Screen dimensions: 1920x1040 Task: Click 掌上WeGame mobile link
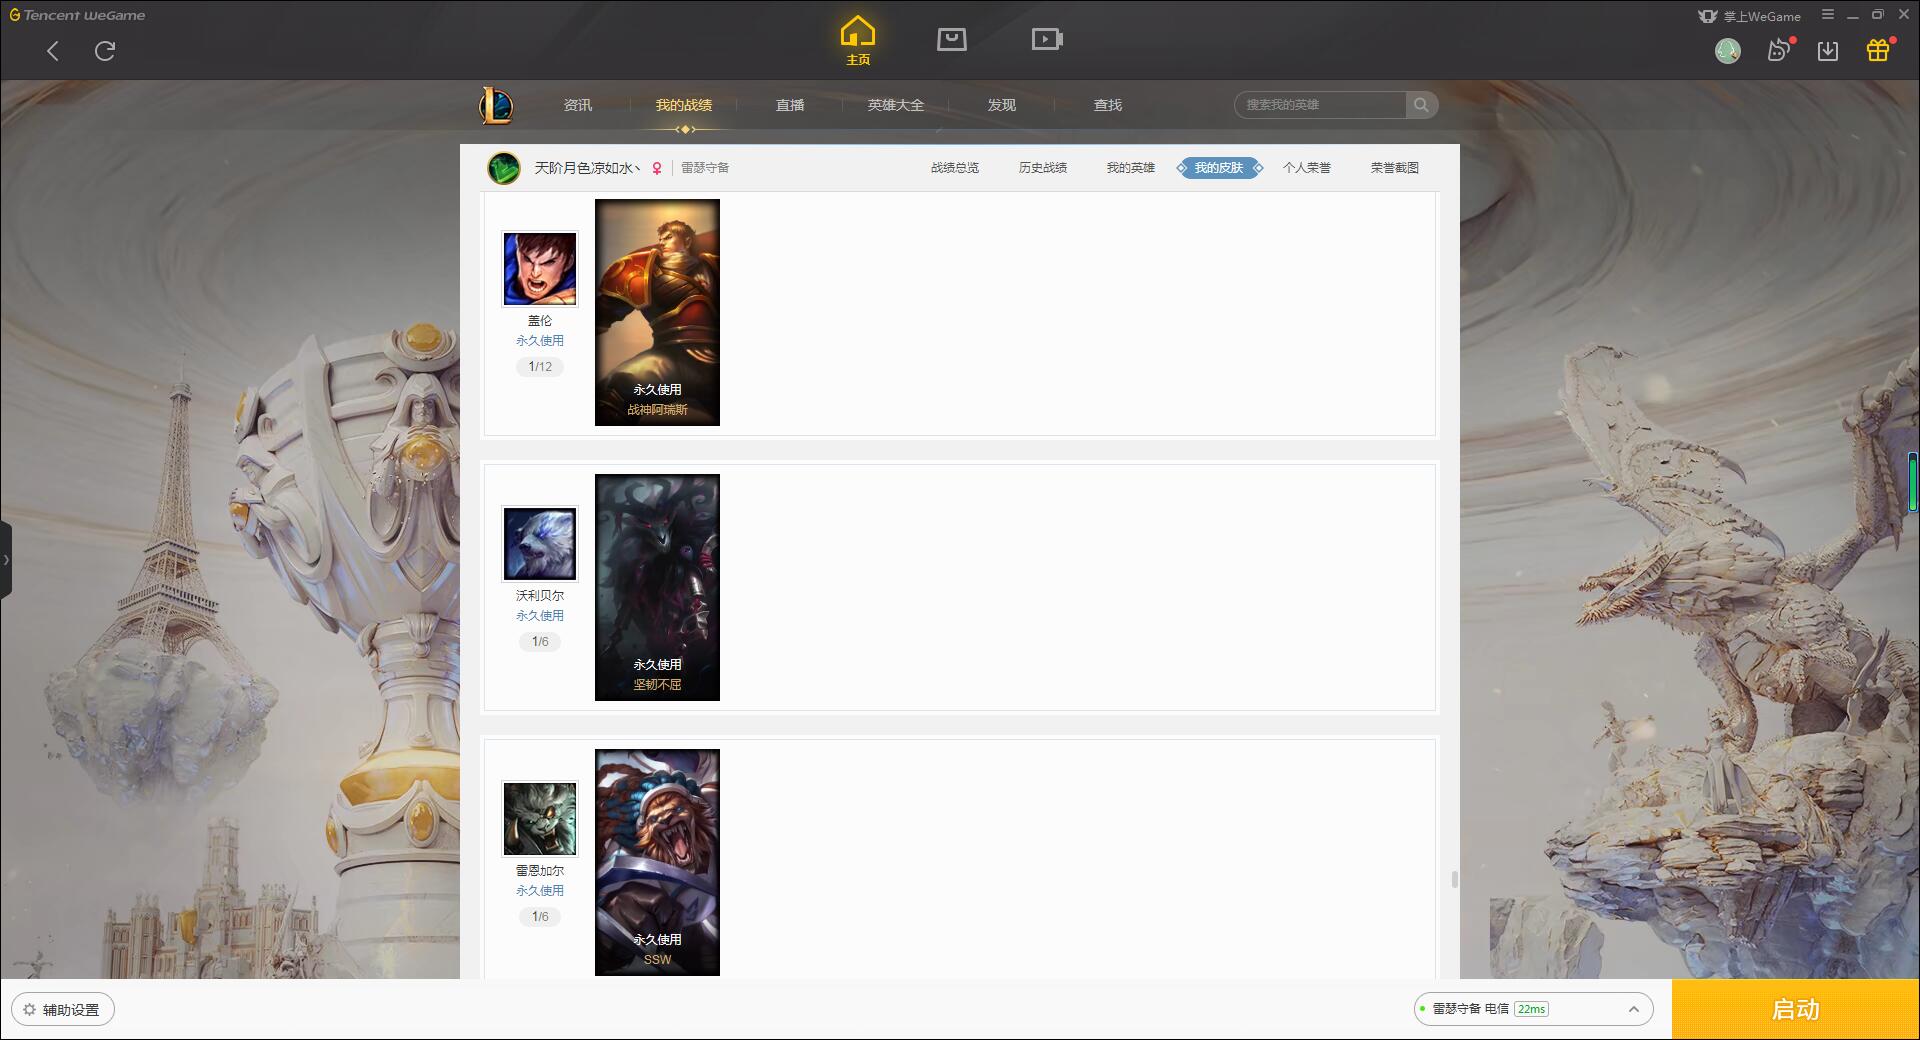tap(1750, 16)
